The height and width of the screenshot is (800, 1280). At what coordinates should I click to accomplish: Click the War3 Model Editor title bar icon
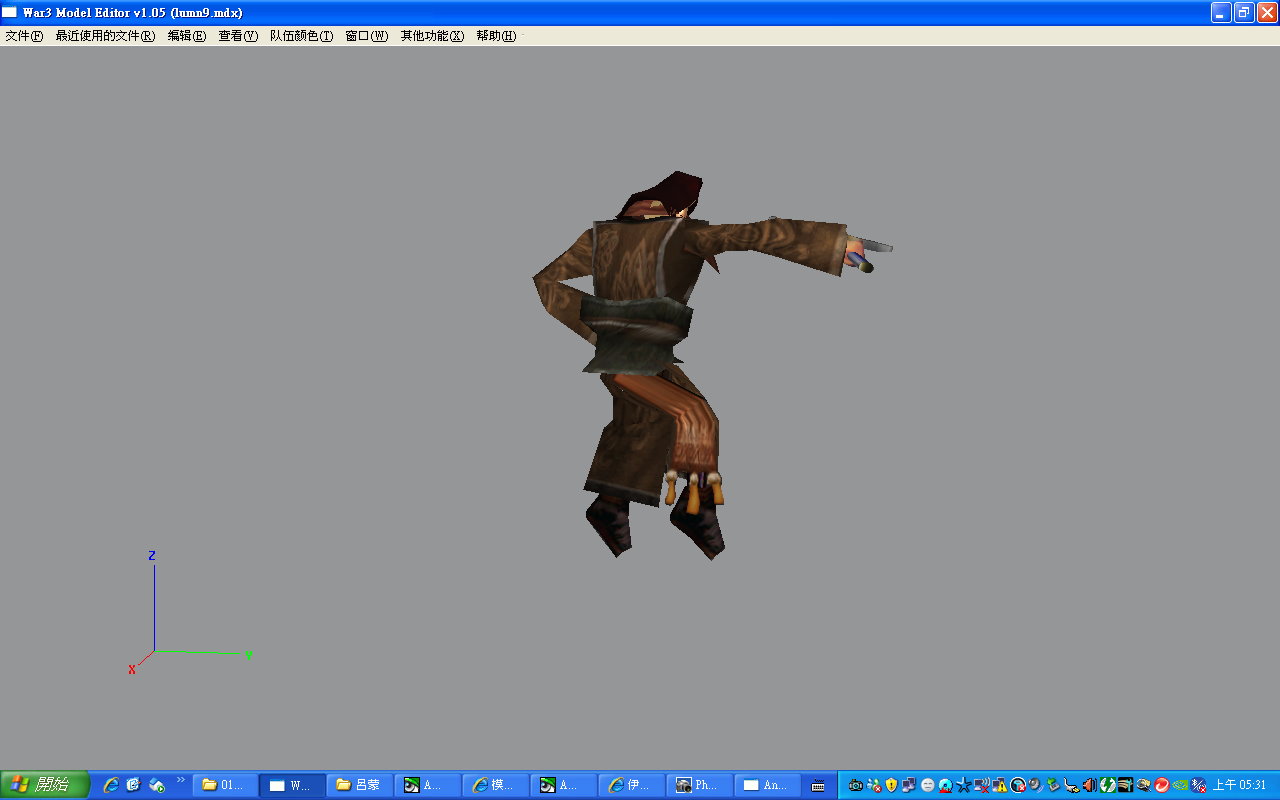click(9, 12)
